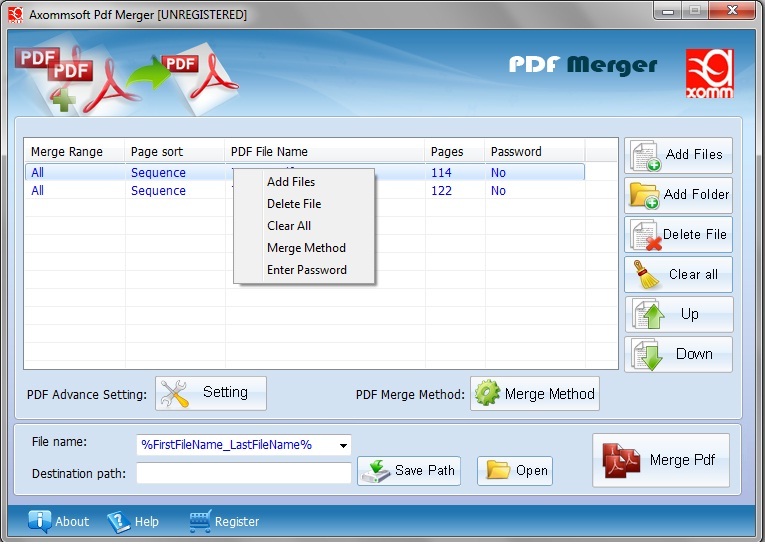Click the Axomm red logo

pyautogui.click(x=709, y=74)
